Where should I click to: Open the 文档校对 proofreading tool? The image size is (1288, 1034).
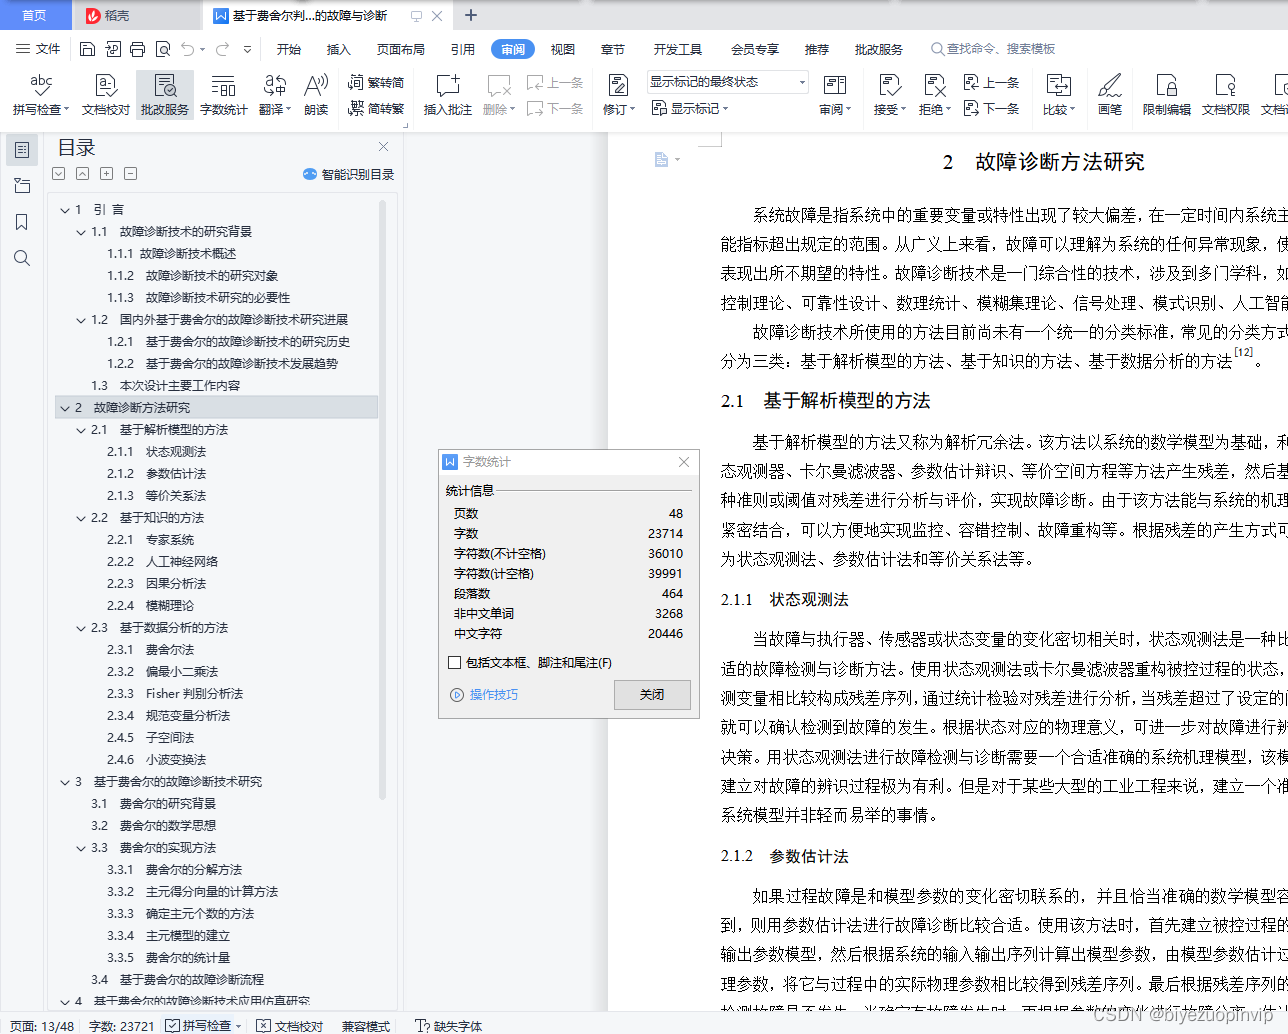(x=106, y=94)
